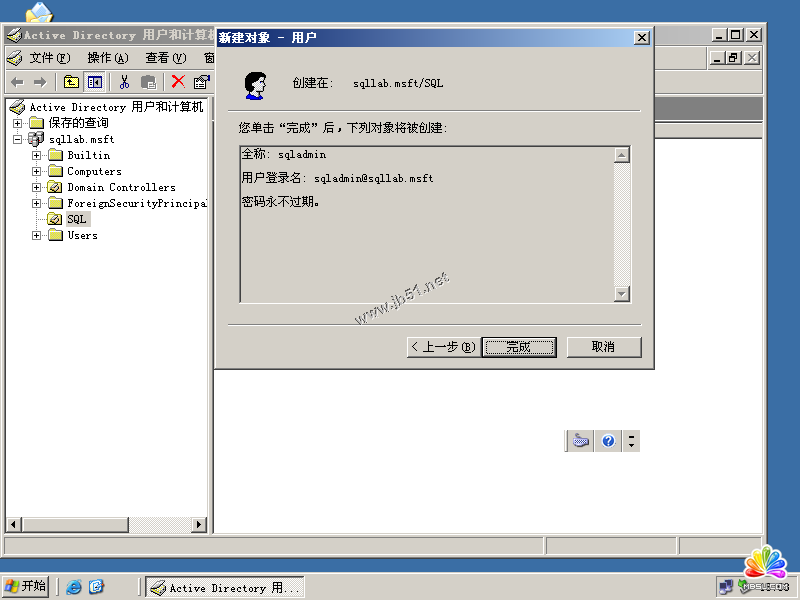Open the 操作(A) menu
The image size is (800, 600).
(x=107, y=58)
